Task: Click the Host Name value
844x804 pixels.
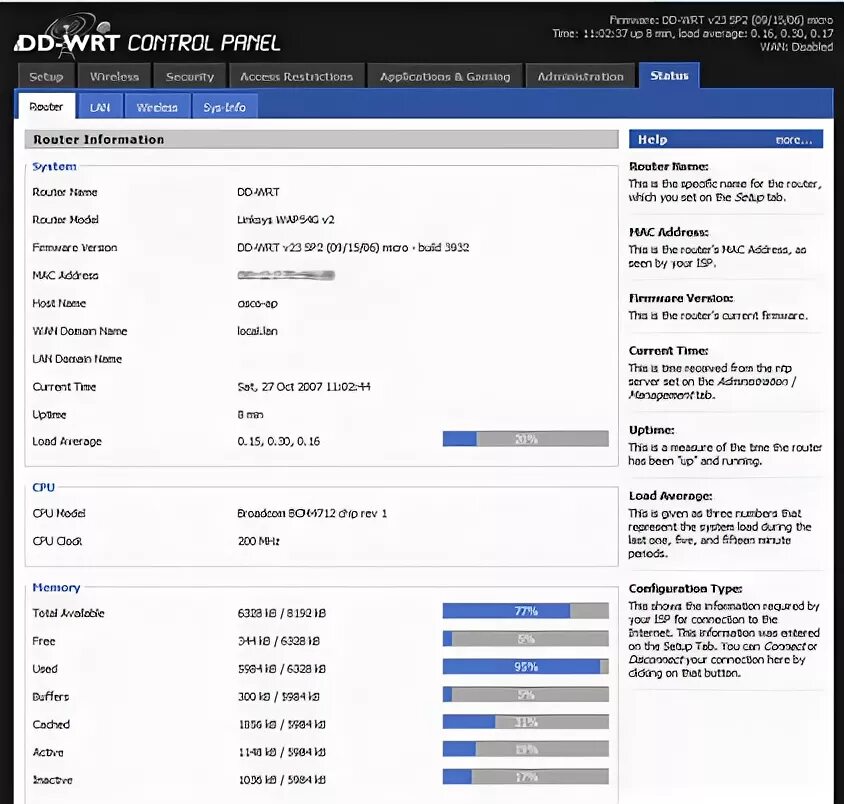Action: point(257,304)
